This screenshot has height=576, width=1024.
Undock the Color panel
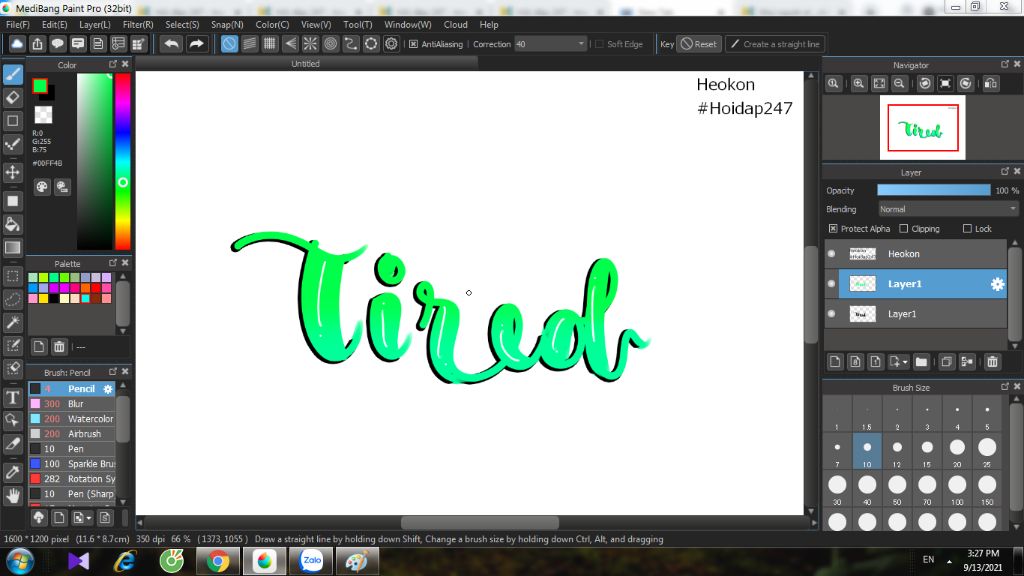pyautogui.click(x=113, y=64)
